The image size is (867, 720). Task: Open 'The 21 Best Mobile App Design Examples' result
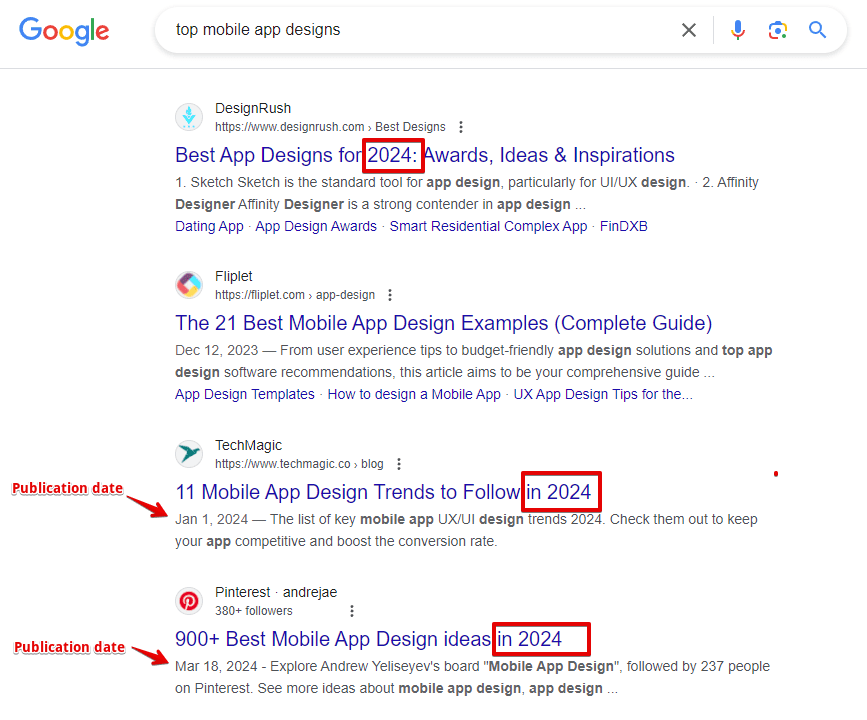(x=443, y=323)
